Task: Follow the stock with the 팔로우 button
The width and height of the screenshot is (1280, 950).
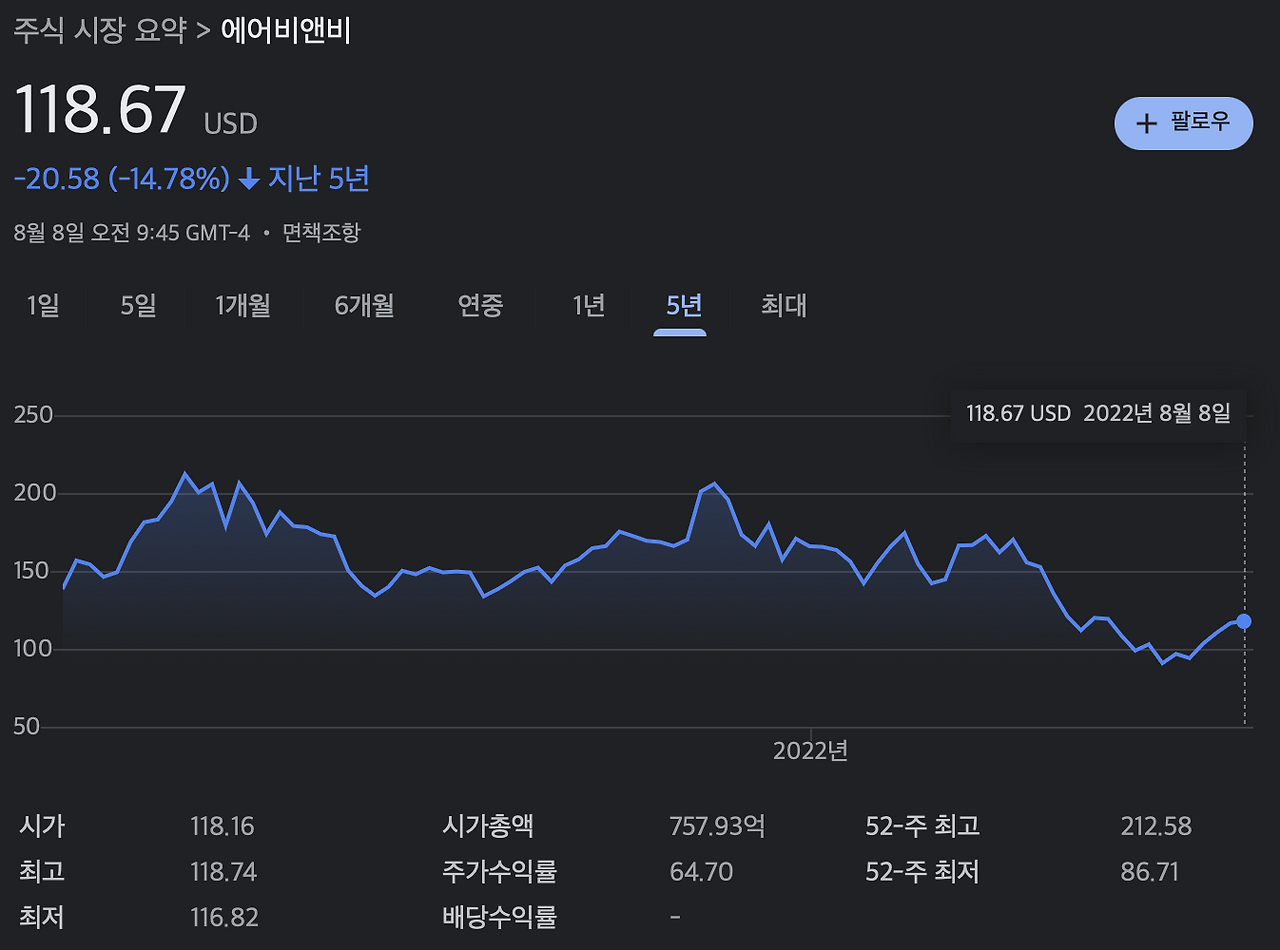Action: (x=1184, y=123)
